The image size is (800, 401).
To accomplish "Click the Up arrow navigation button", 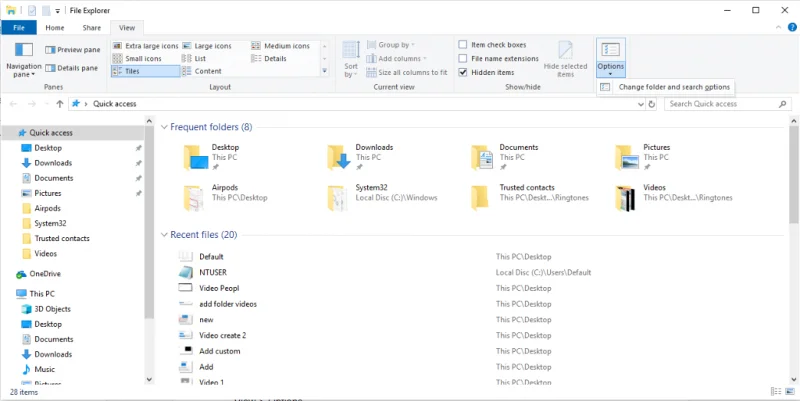I will coord(60,104).
